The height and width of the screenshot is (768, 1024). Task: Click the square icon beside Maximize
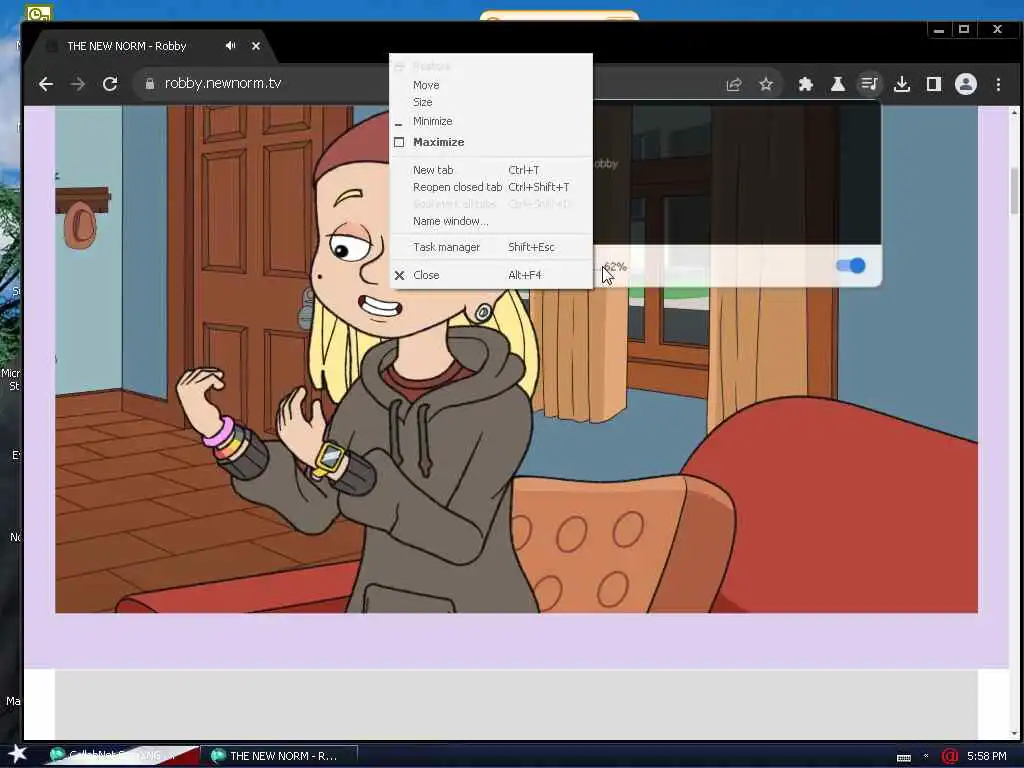(x=399, y=142)
